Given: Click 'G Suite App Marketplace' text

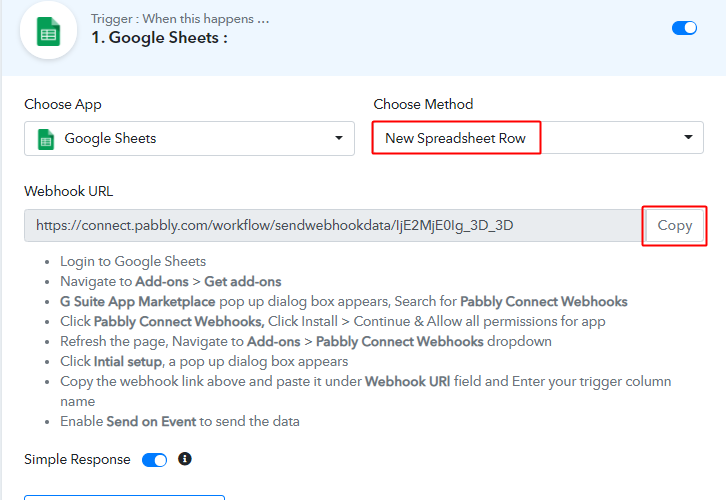Looking at the screenshot, I should 138,301.
